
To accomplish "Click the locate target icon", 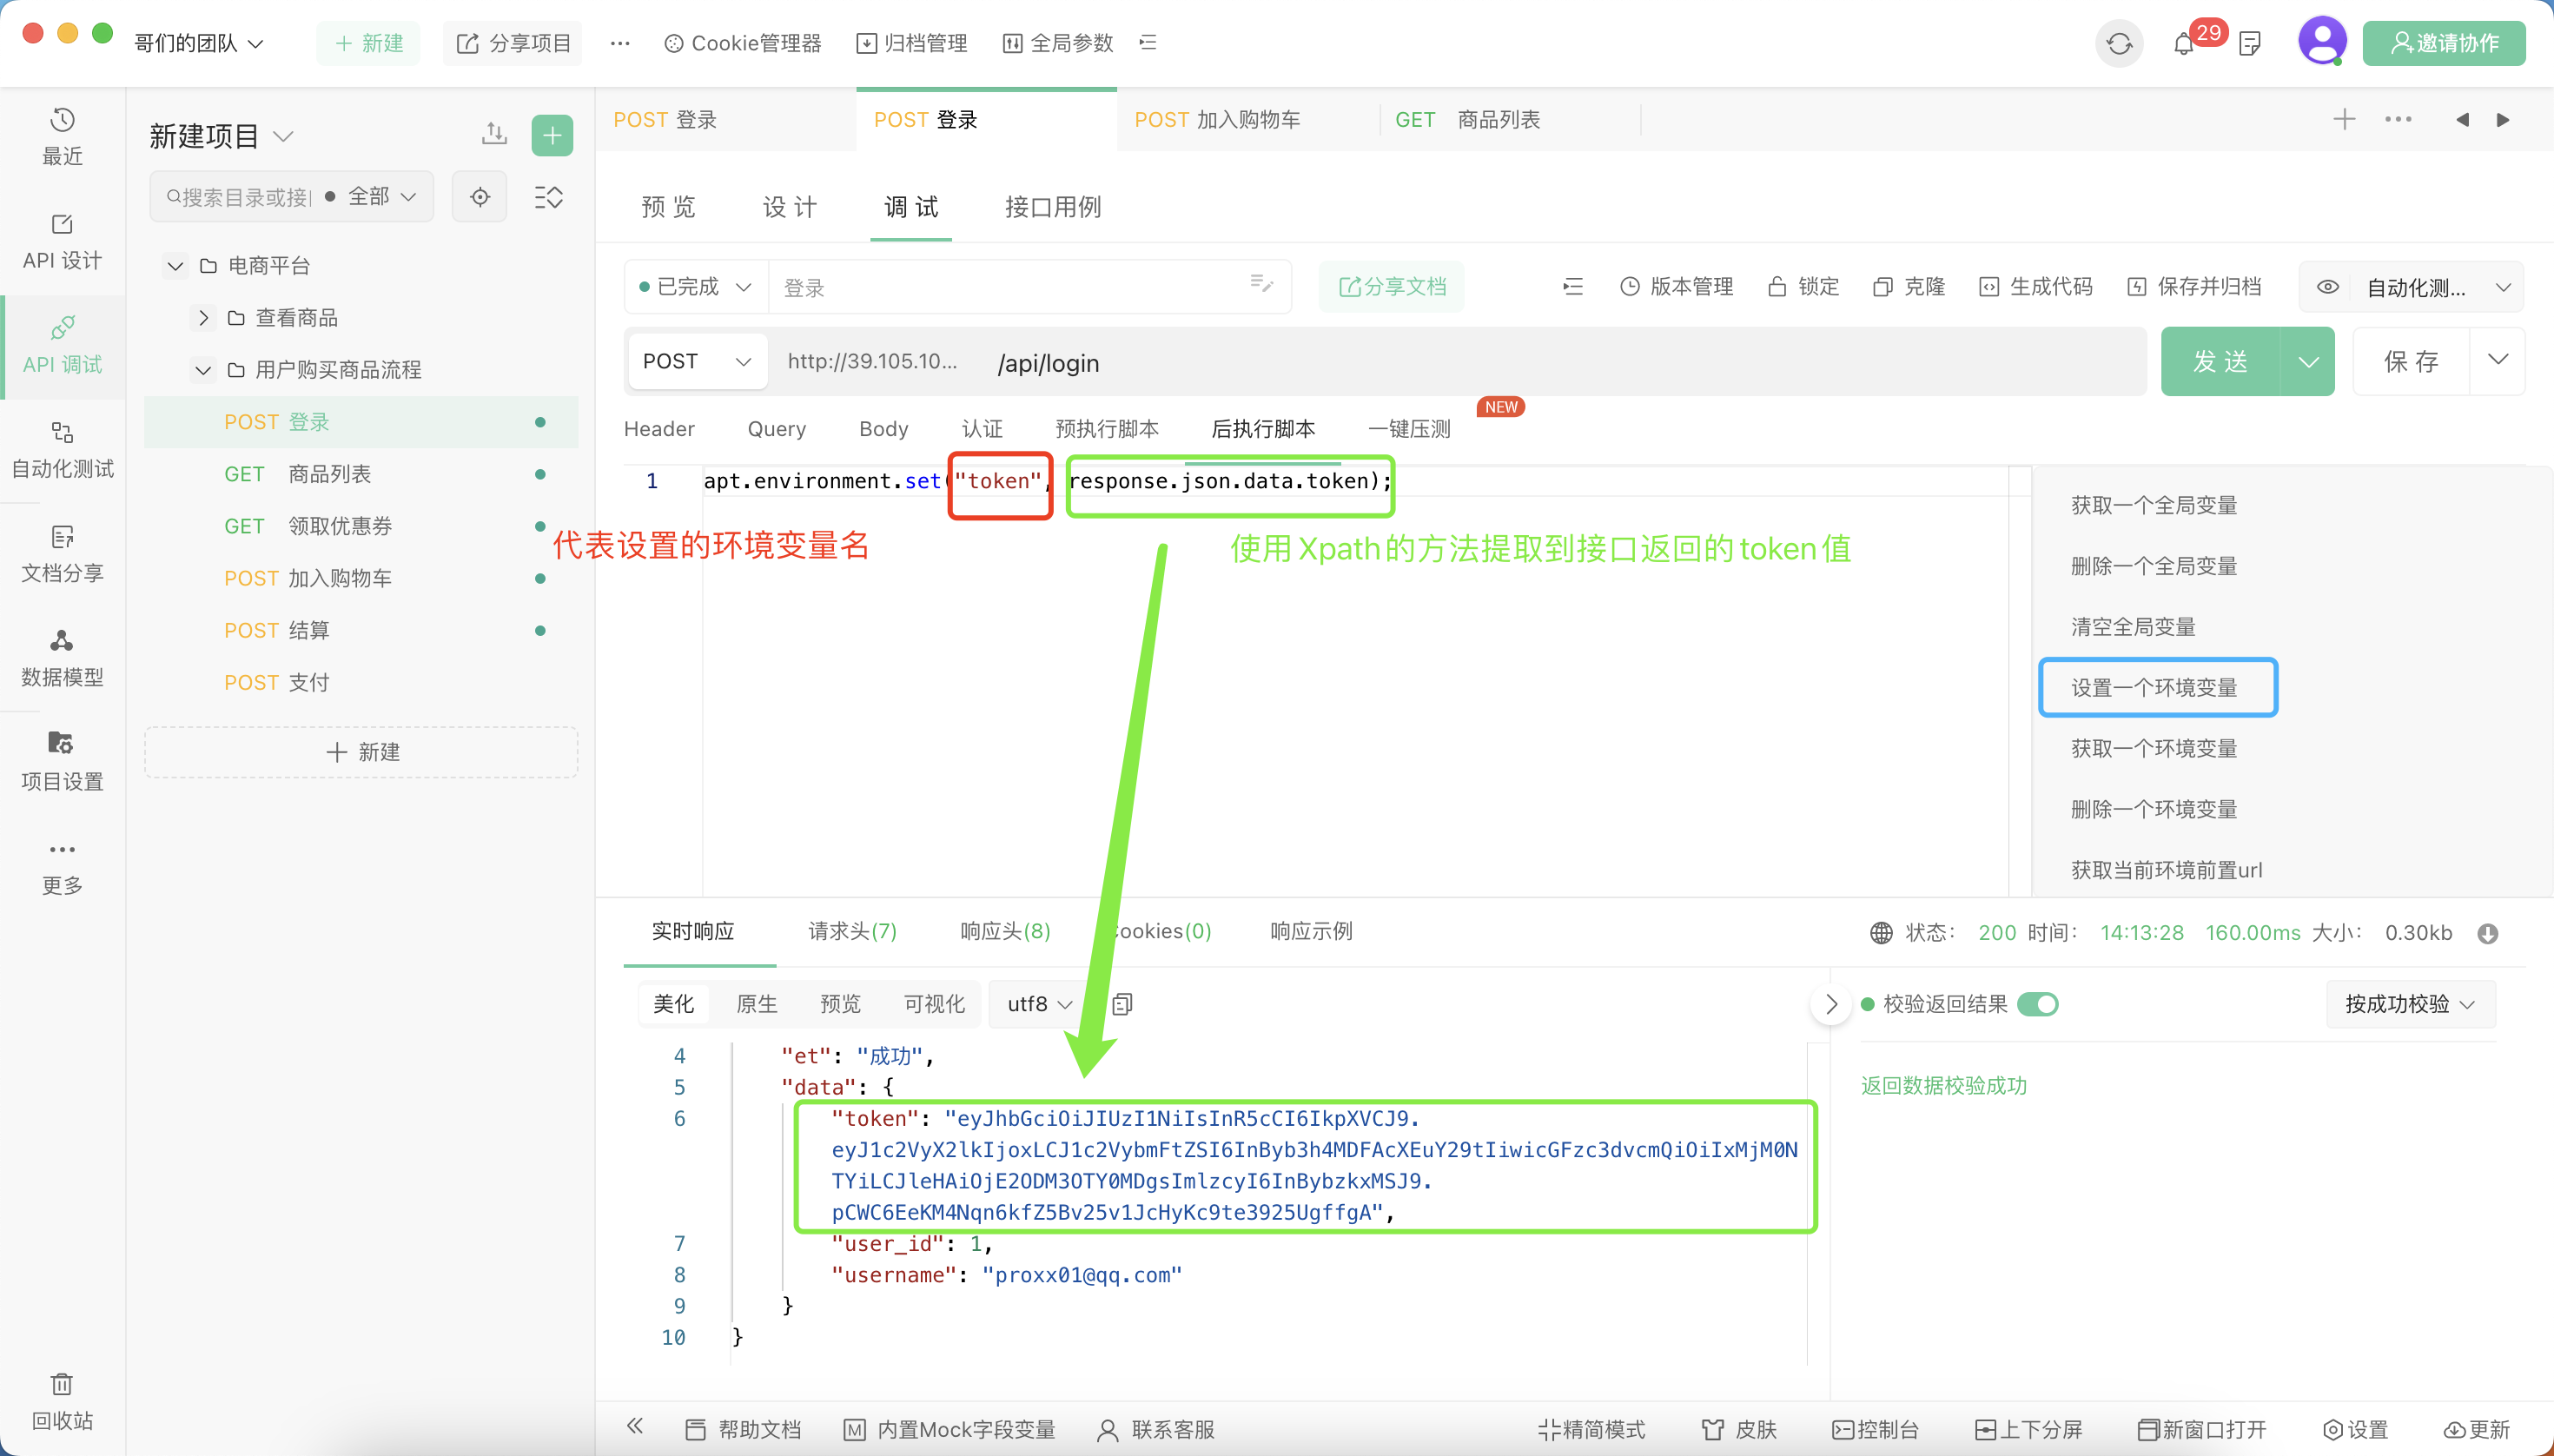I will (x=480, y=197).
